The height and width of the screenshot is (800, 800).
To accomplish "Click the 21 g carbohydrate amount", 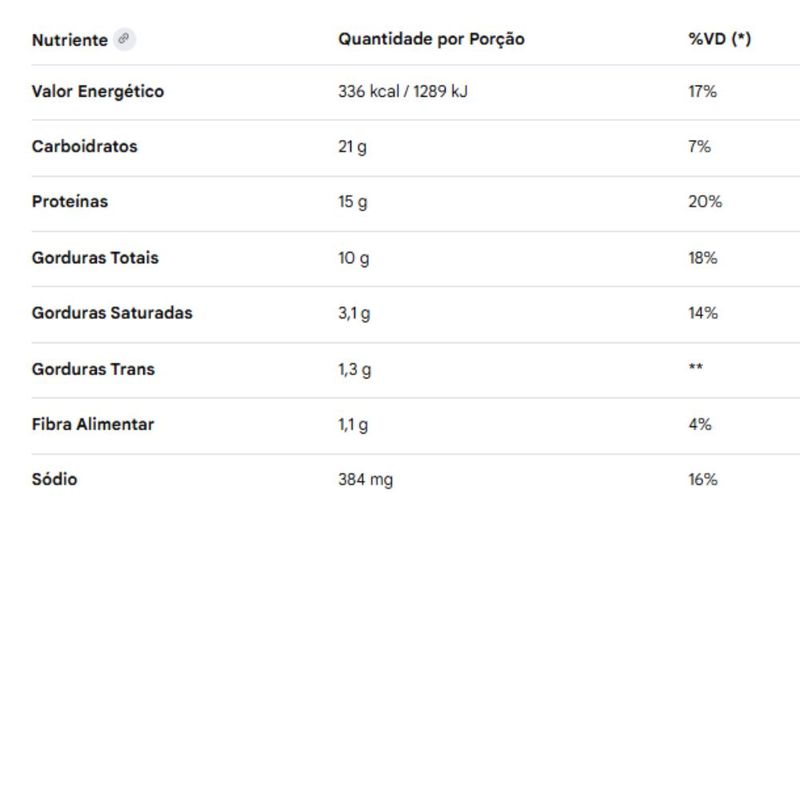I will coord(352,146).
